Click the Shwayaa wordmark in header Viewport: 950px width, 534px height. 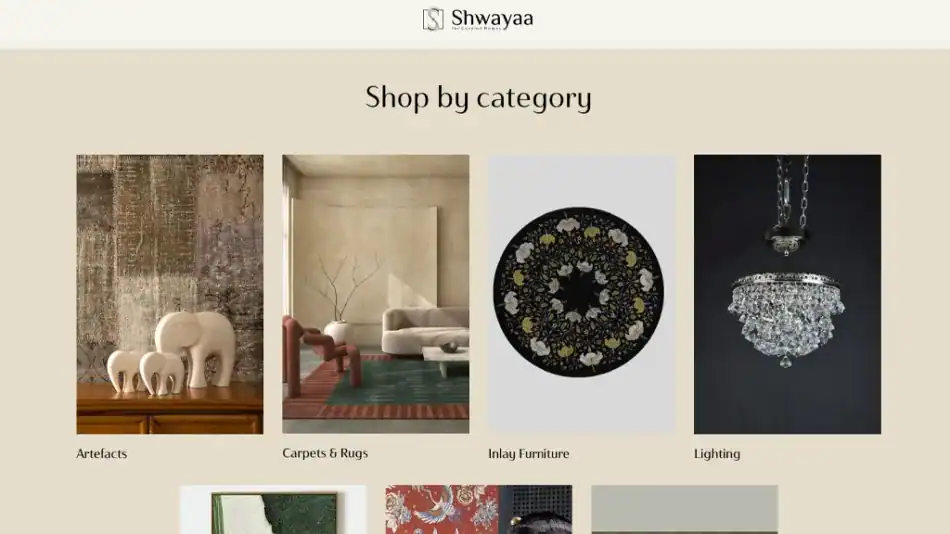coord(492,19)
